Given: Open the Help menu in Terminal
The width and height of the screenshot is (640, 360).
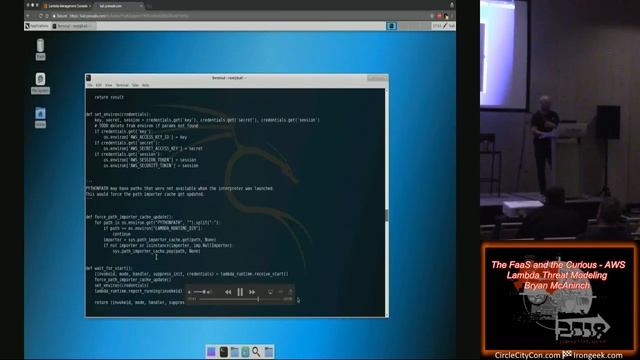Looking at the screenshot, I should [x=145, y=85].
